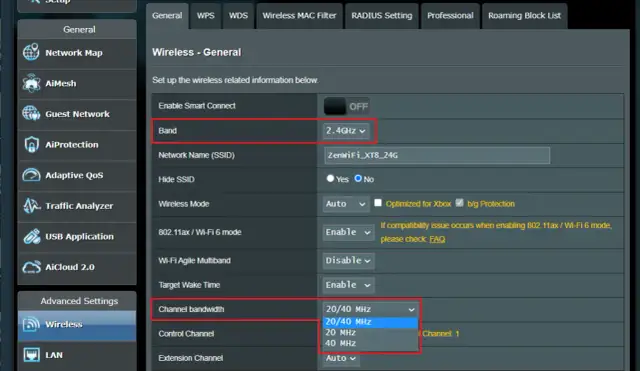This screenshot has height=371, width=640.
Task: Click the Control Channel label
Action: [x=186, y=334]
